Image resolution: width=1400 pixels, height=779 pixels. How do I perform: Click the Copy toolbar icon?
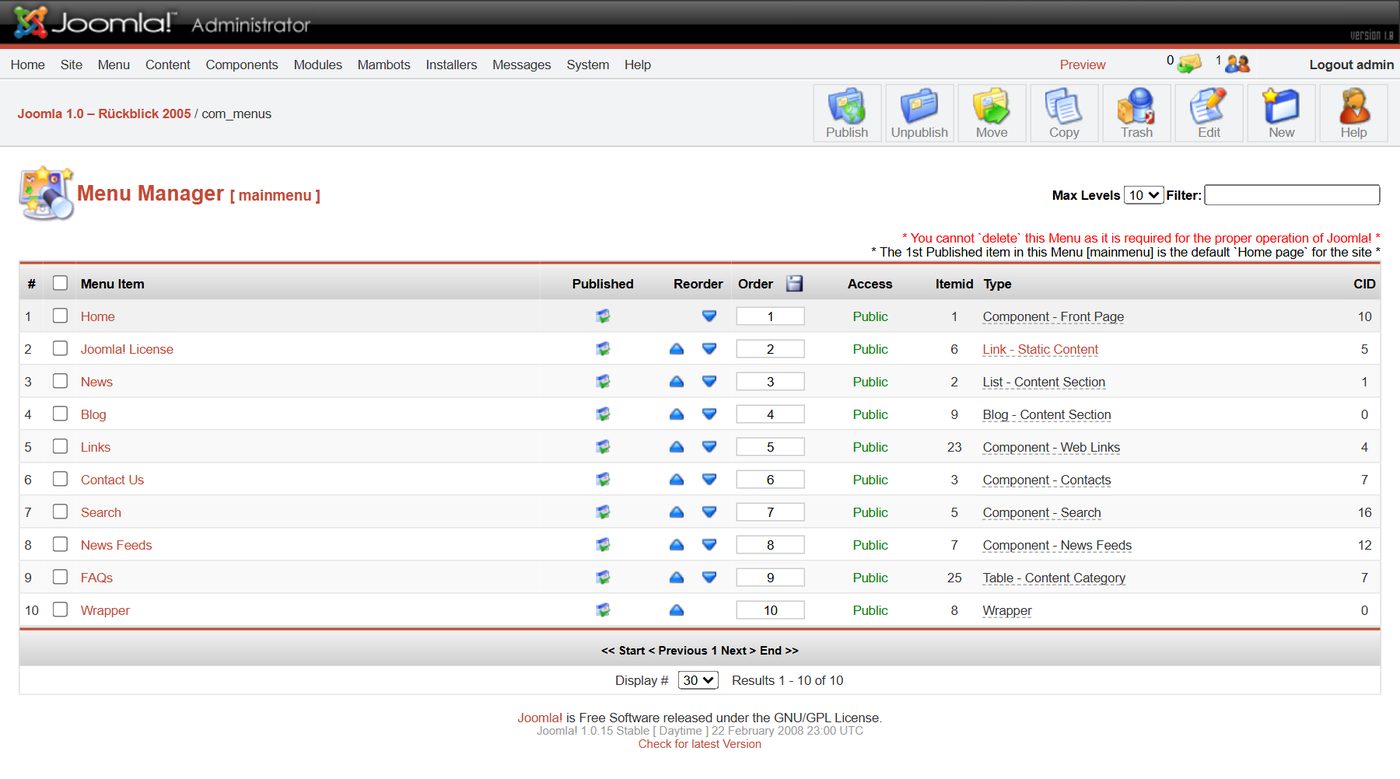pos(1064,113)
